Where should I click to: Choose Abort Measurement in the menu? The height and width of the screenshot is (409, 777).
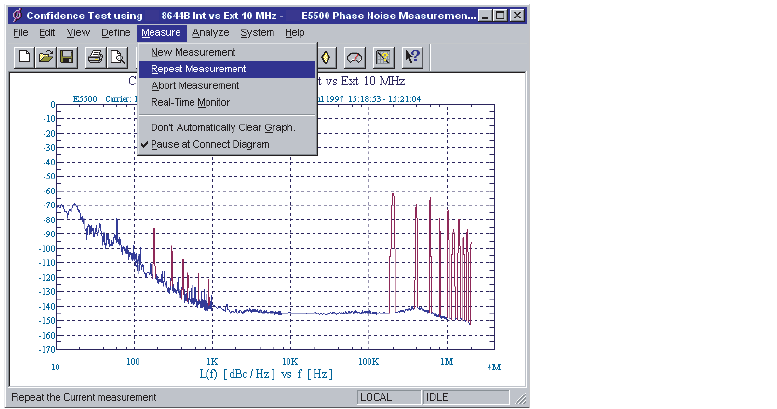pos(227,86)
